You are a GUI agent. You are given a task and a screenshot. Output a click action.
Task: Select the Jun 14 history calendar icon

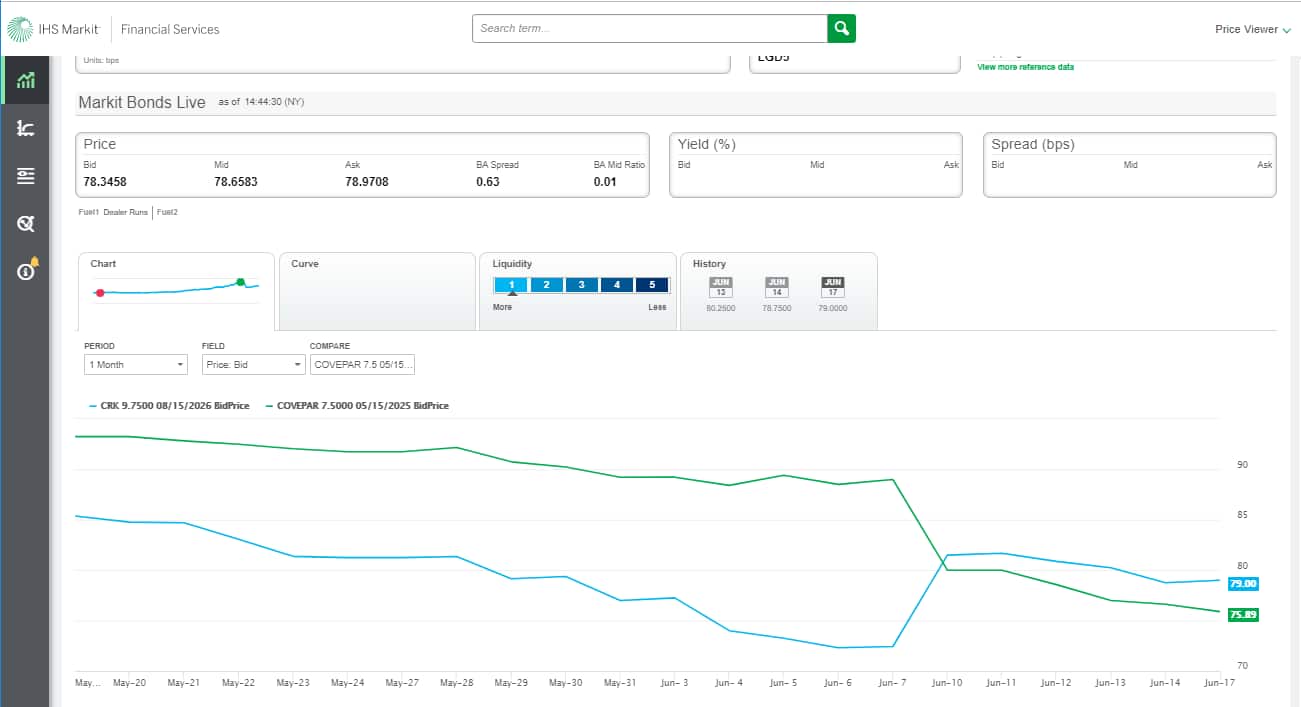pyautogui.click(x=777, y=287)
